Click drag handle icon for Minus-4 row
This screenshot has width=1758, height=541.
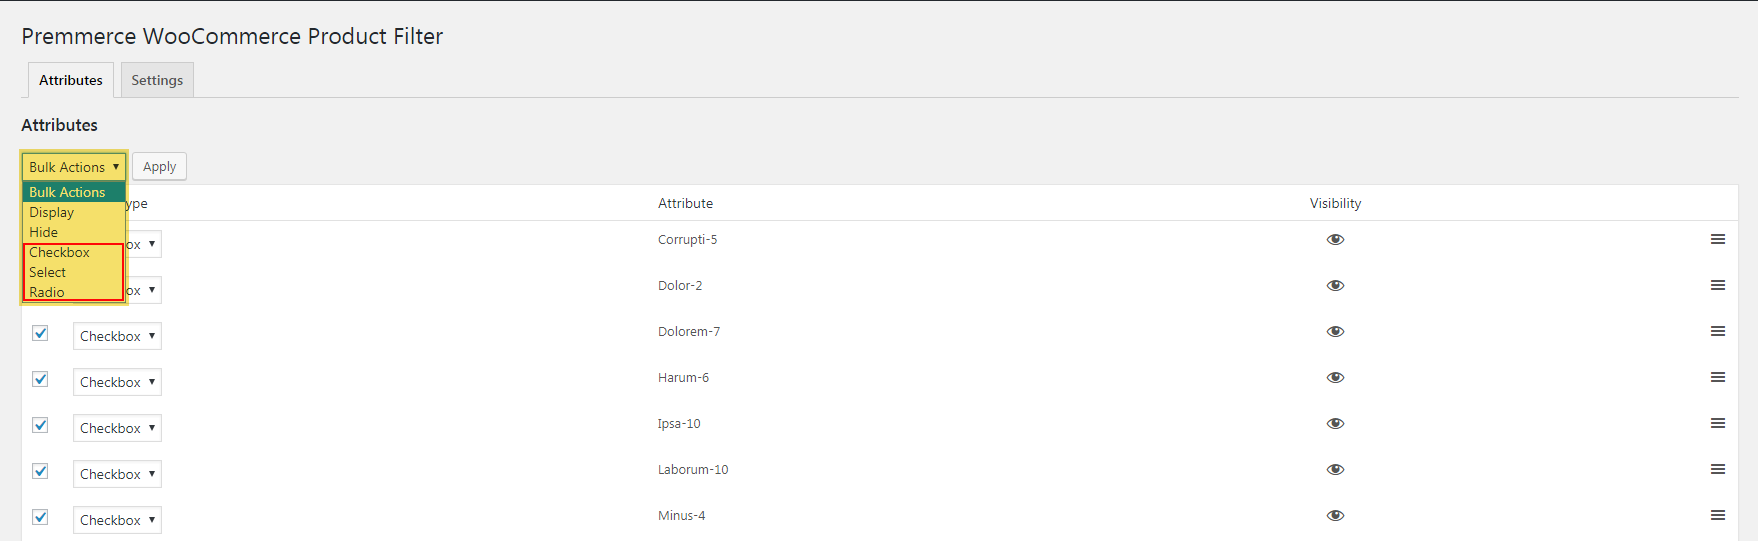coord(1717,515)
